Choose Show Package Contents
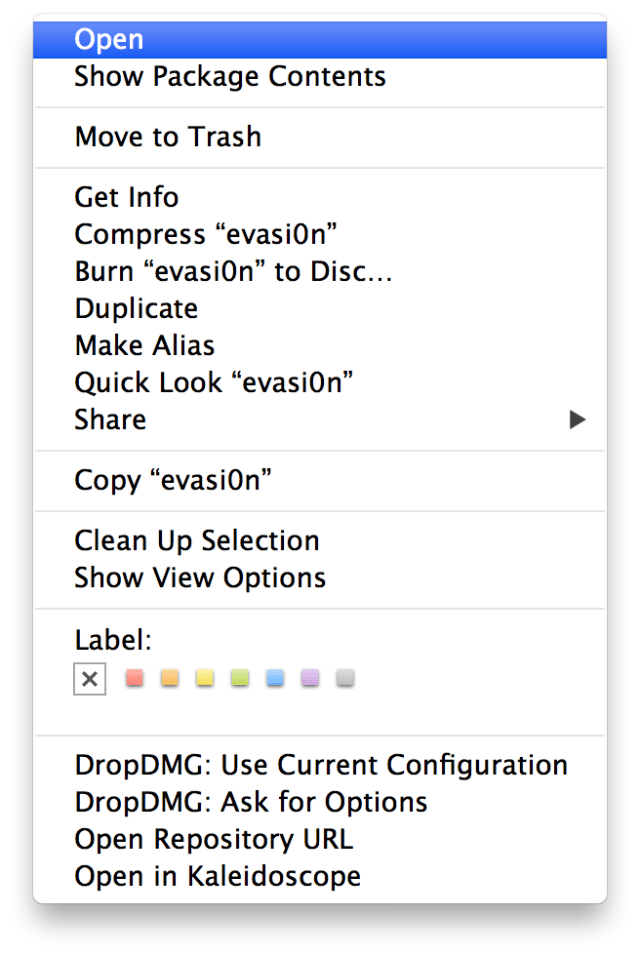The image size is (640, 956). tap(230, 76)
